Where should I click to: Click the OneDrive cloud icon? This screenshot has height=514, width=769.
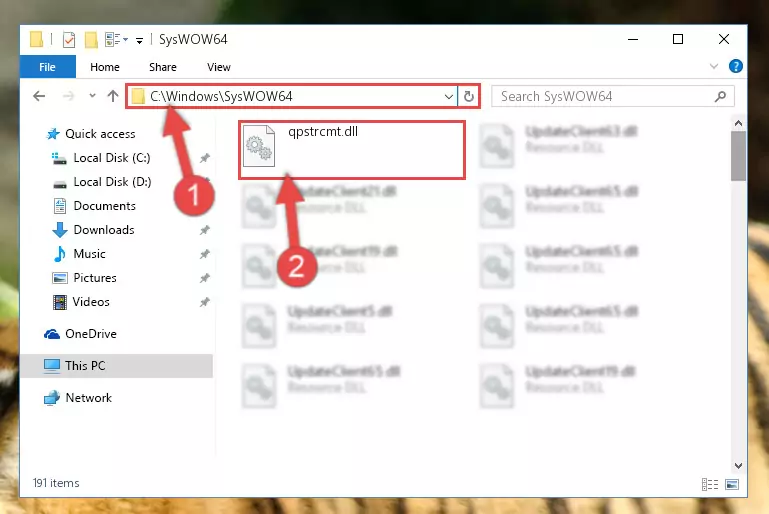(x=52, y=334)
